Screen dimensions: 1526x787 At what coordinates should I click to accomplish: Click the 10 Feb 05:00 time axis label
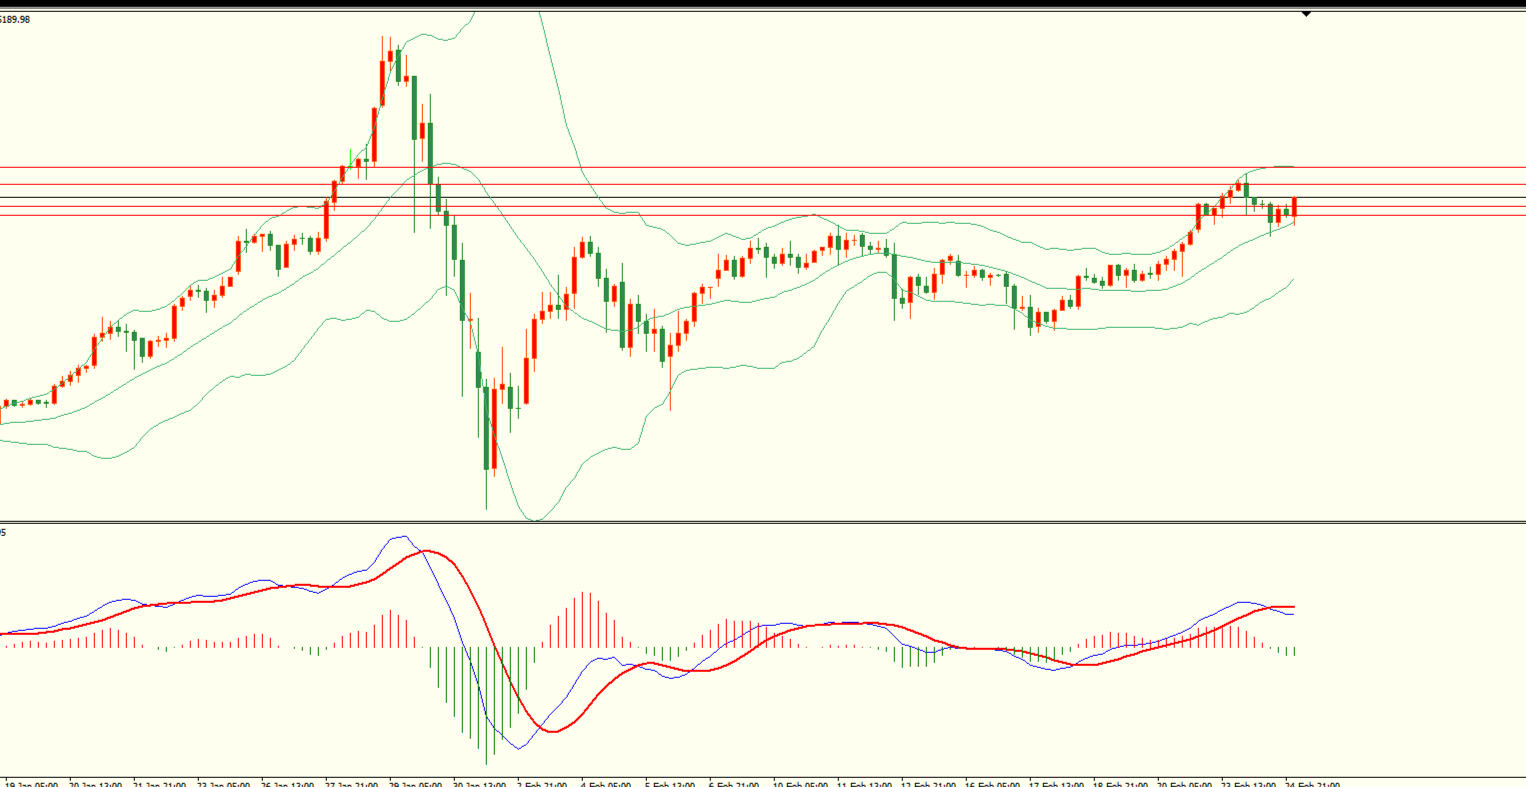click(800, 783)
